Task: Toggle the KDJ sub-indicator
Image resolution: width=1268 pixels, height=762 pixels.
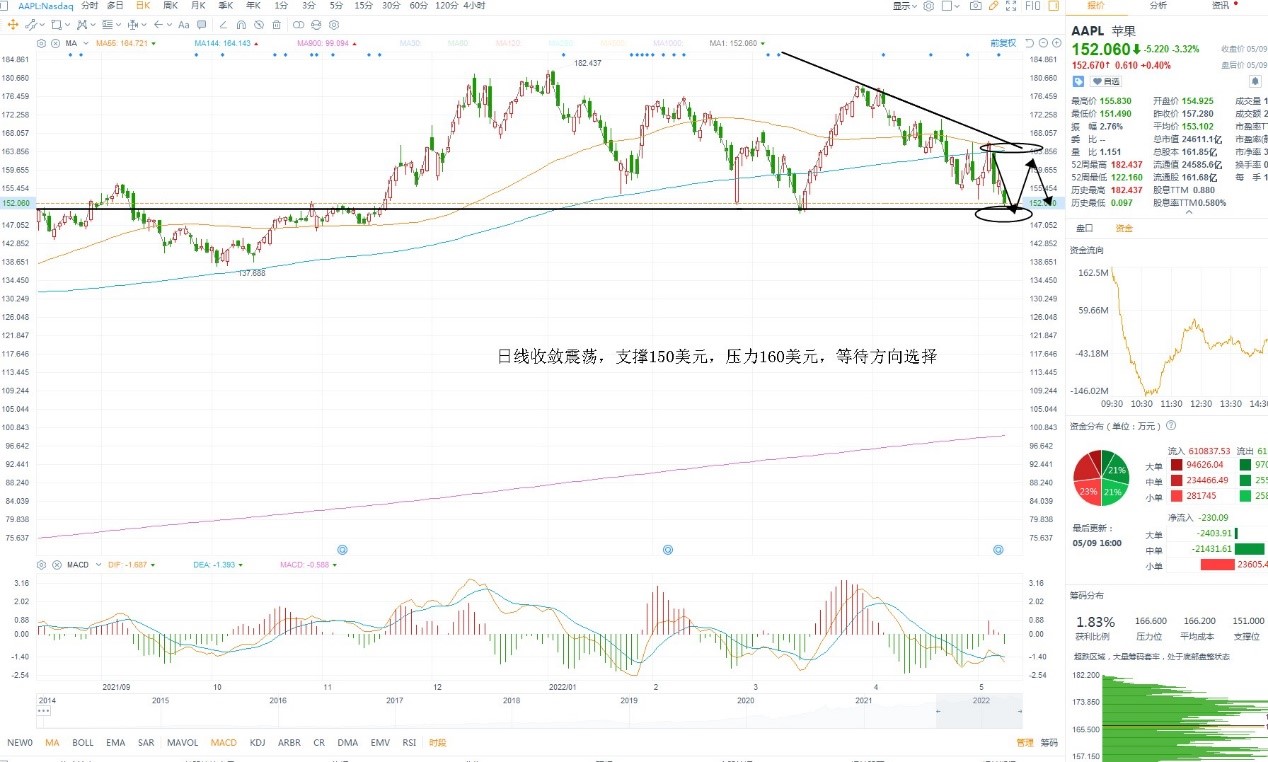Action: click(x=258, y=743)
